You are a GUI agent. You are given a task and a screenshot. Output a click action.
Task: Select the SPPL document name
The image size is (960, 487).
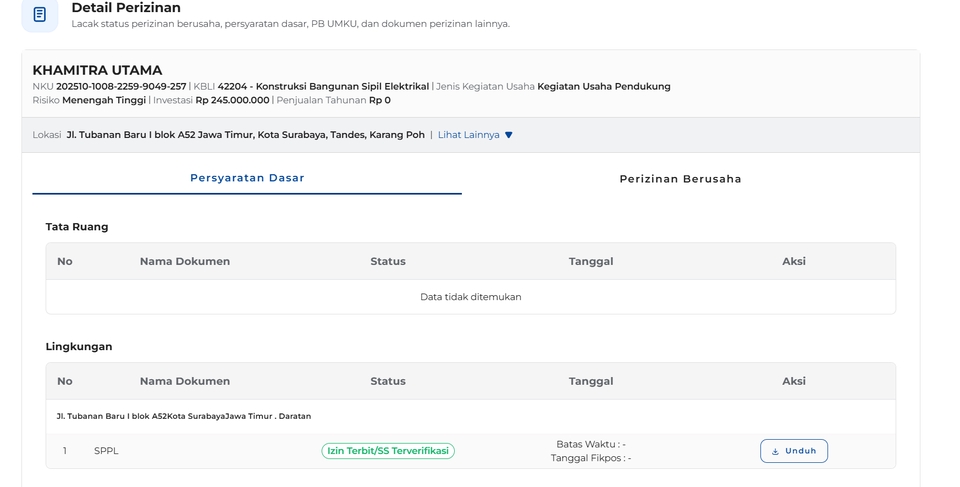coord(106,451)
